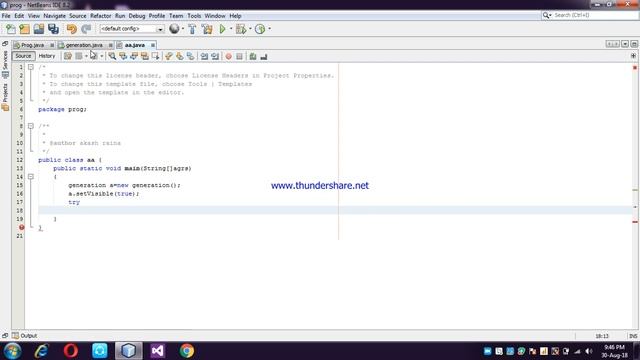640x360 pixels.
Task: Collapse Javadoc comment fold at line 8
Action: coord(31,126)
